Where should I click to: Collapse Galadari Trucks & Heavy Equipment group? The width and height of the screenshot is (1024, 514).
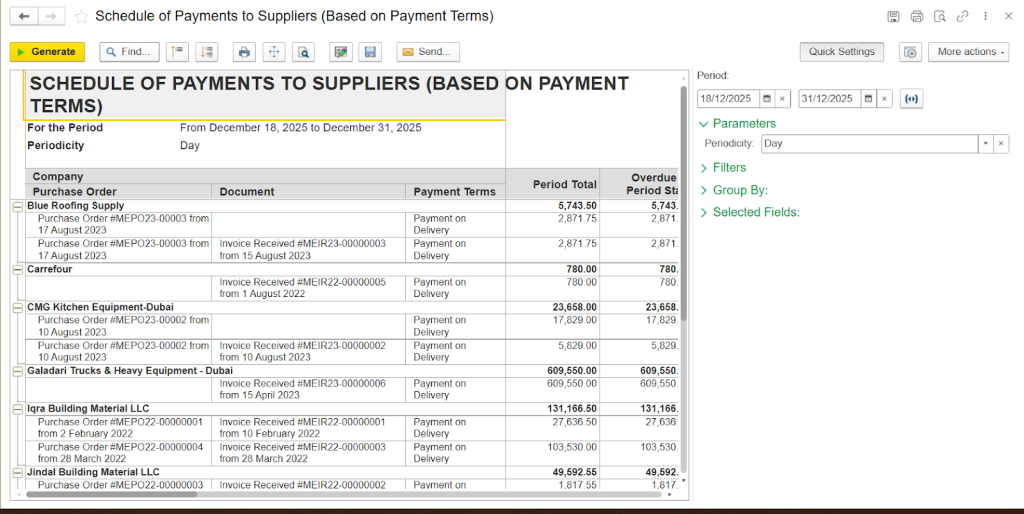click(18, 371)
